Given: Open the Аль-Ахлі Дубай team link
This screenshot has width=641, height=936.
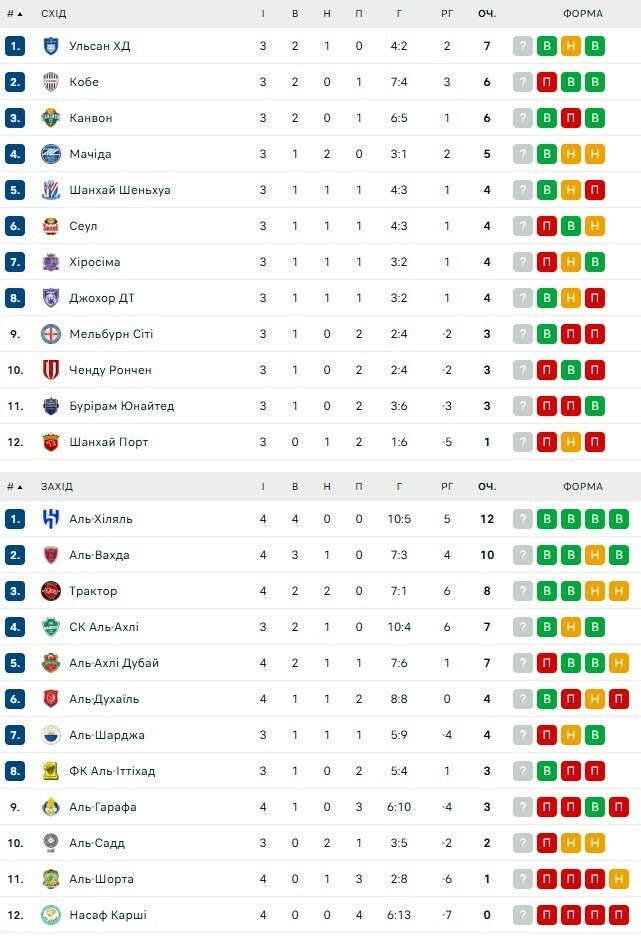Looking at the screenshot, I should 114,663.
